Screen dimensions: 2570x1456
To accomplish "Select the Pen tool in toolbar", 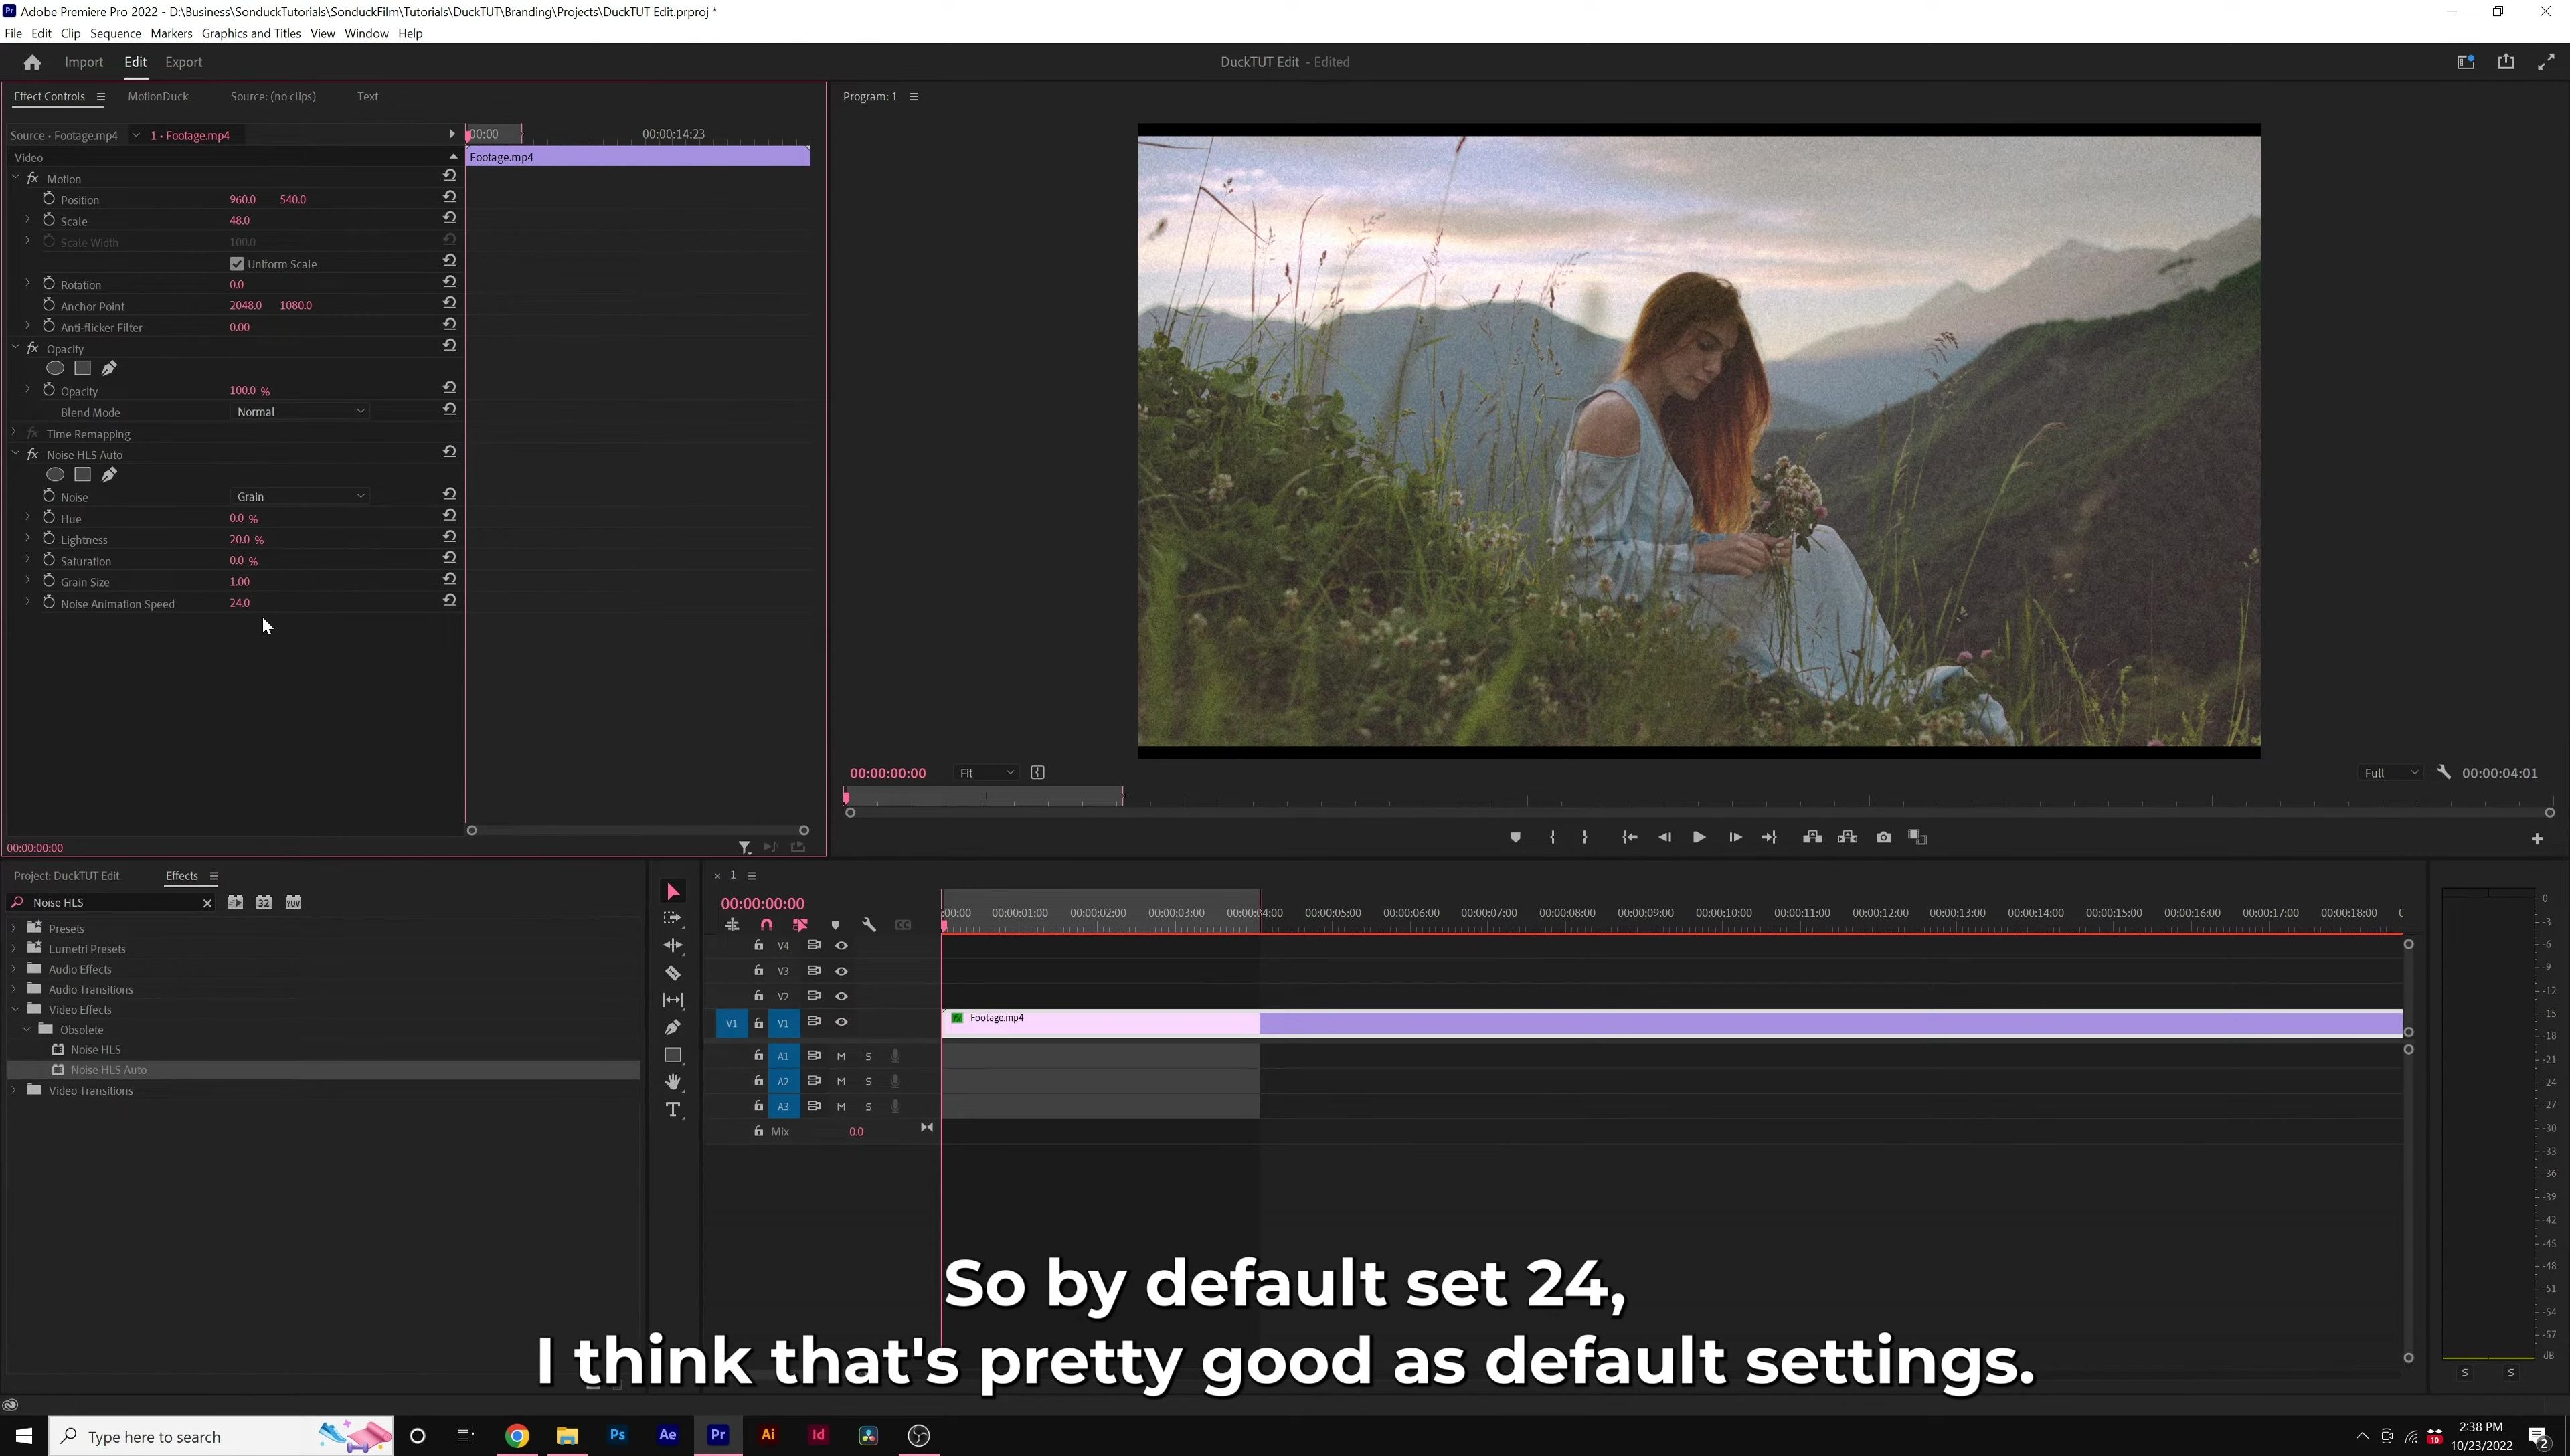I will [673, 1027].
